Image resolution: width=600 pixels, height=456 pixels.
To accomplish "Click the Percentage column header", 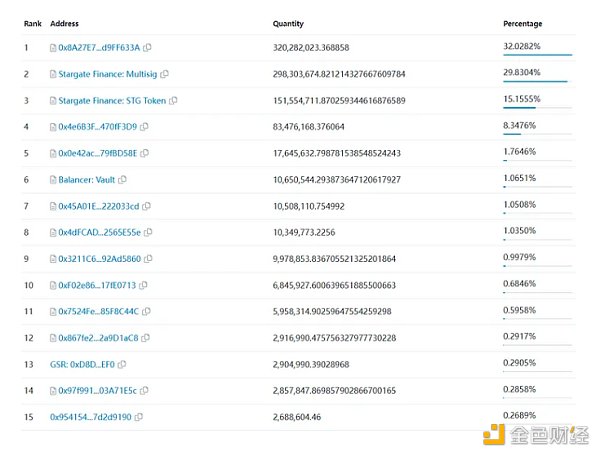I will [523, 24].
